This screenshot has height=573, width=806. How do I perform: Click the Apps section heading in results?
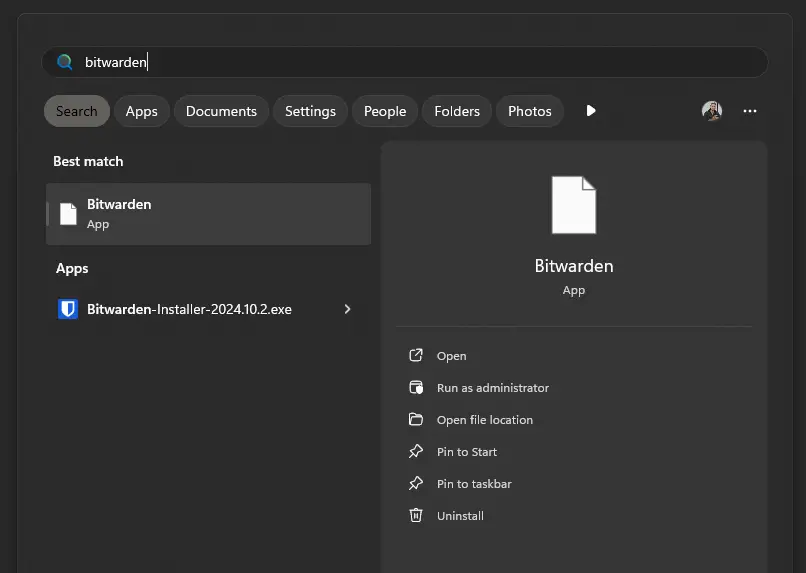point(72,269)
